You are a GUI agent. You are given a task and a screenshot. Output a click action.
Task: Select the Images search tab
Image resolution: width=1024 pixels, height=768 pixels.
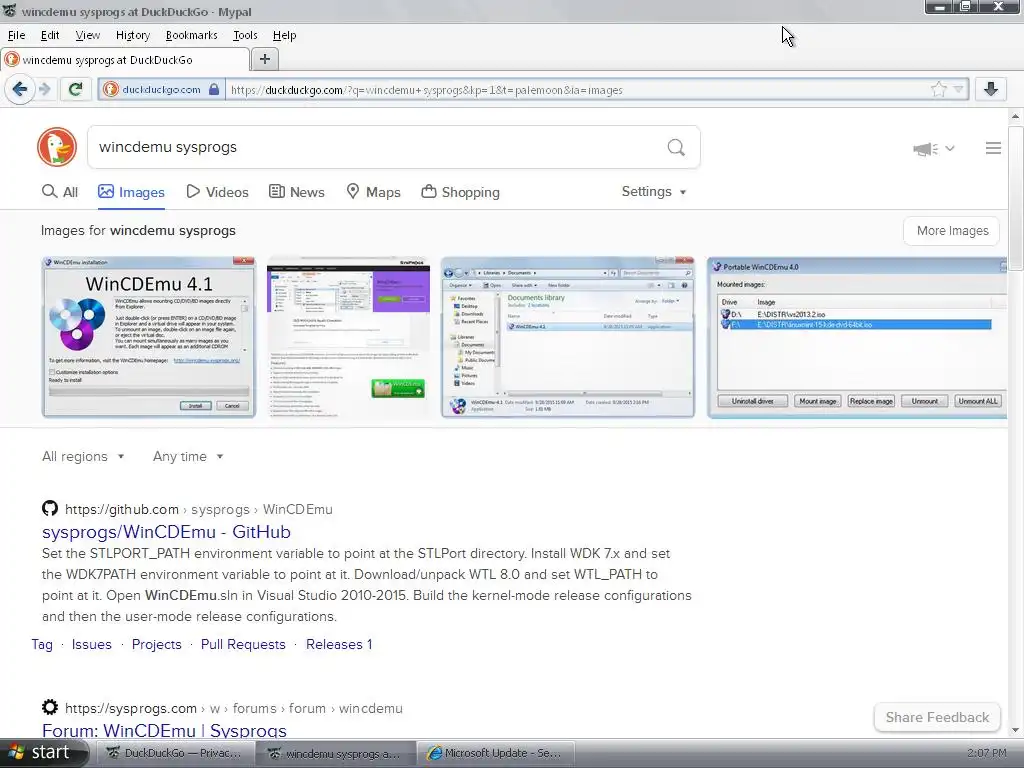pos(131,192)
